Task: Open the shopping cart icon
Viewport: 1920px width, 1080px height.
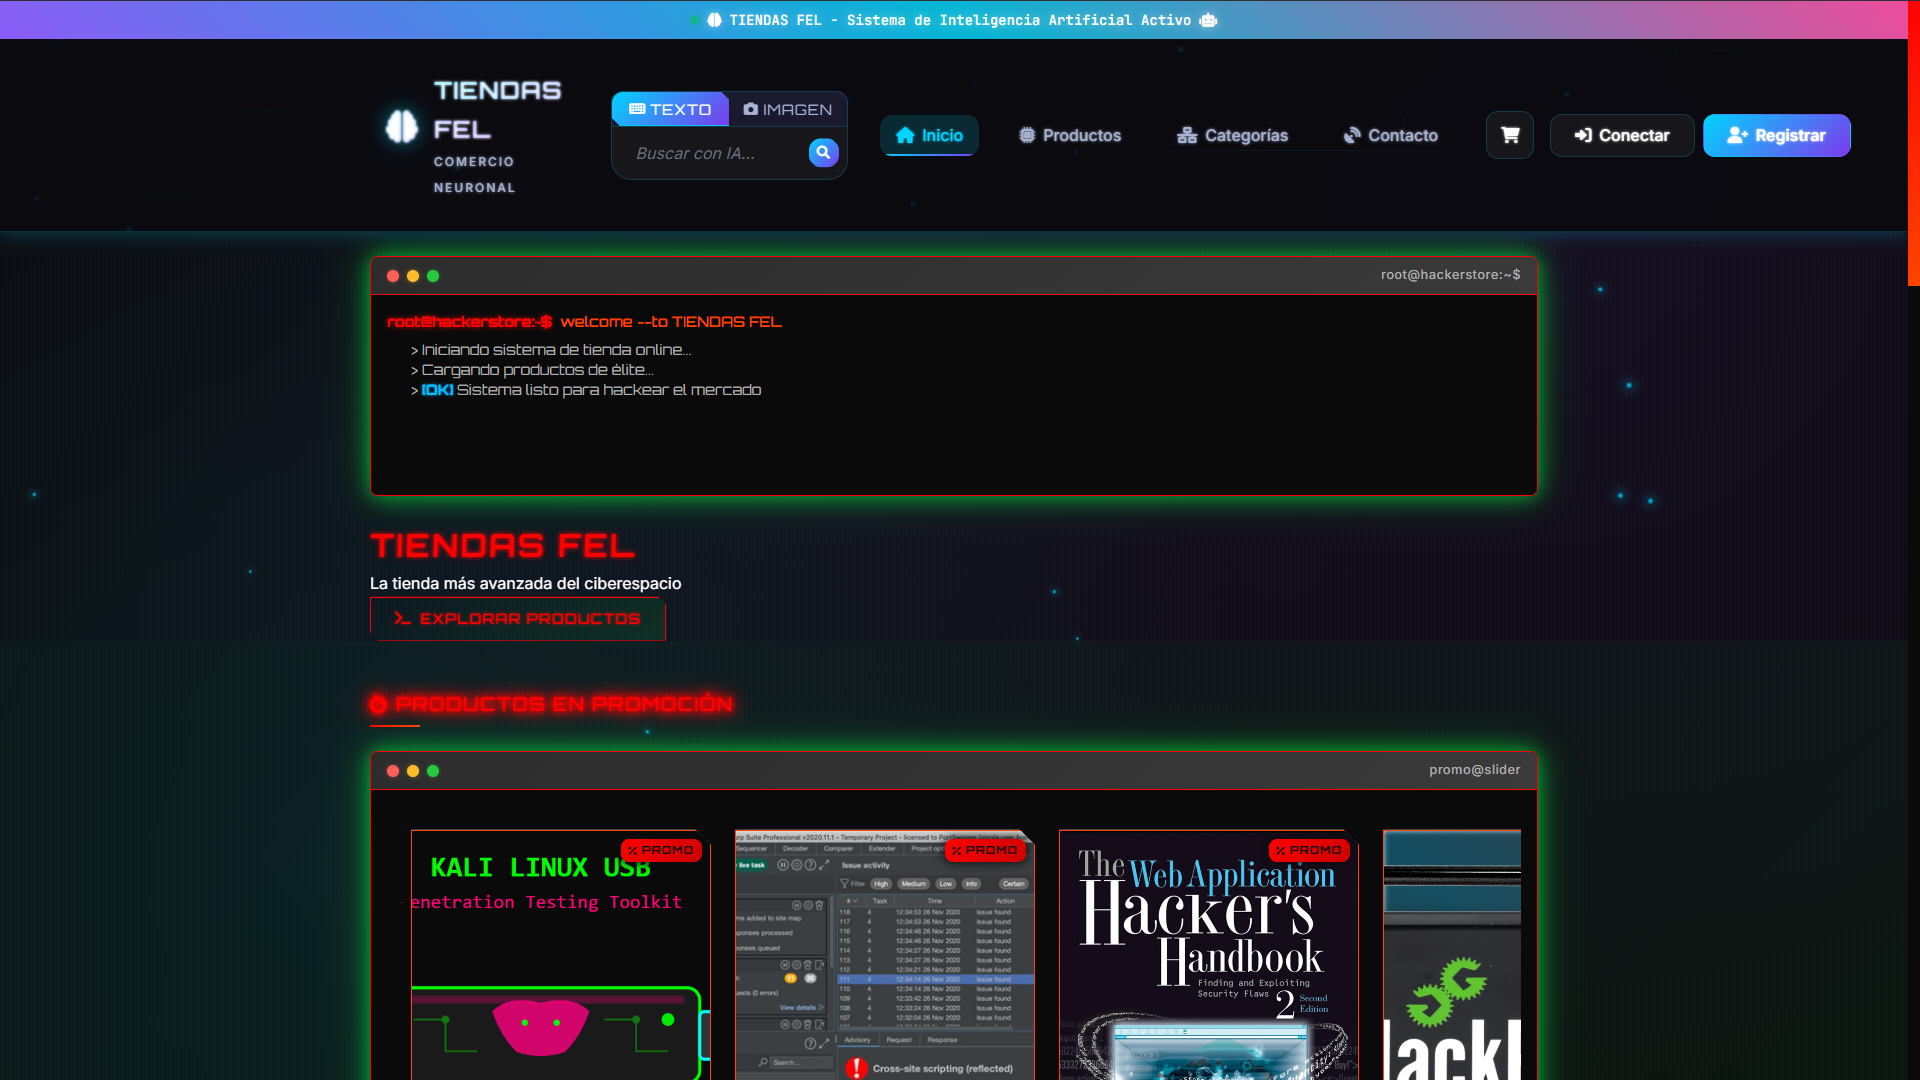Action: tap(1509, 135)
